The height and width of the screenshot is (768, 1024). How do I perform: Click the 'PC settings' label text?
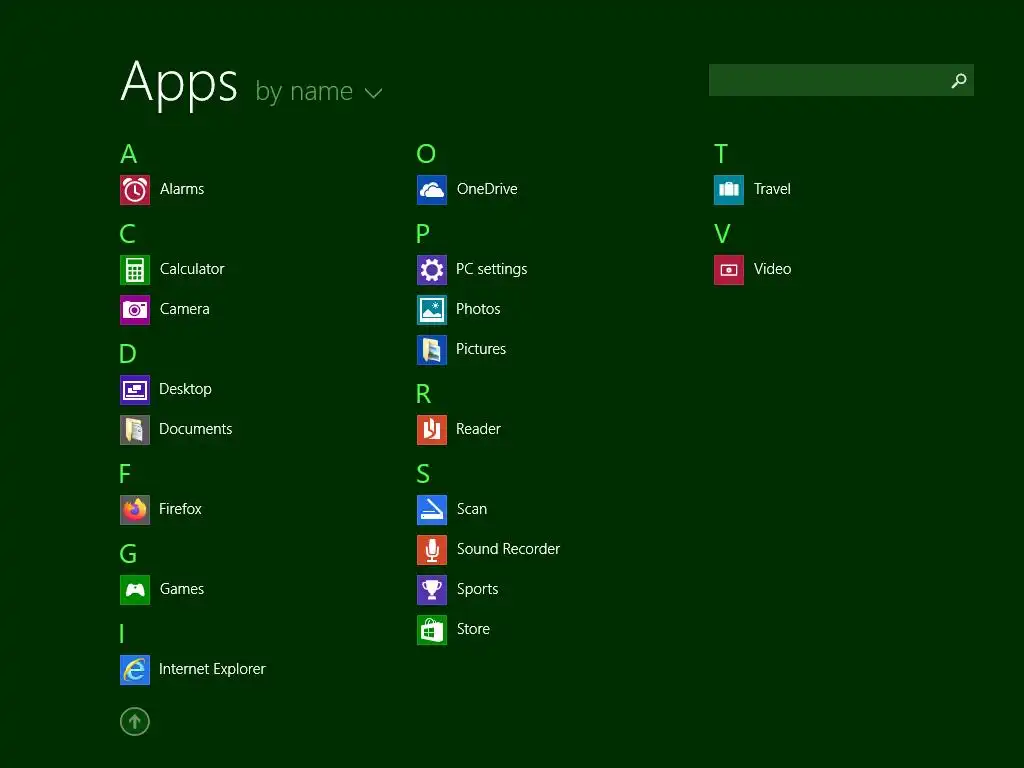pos(492,269)
